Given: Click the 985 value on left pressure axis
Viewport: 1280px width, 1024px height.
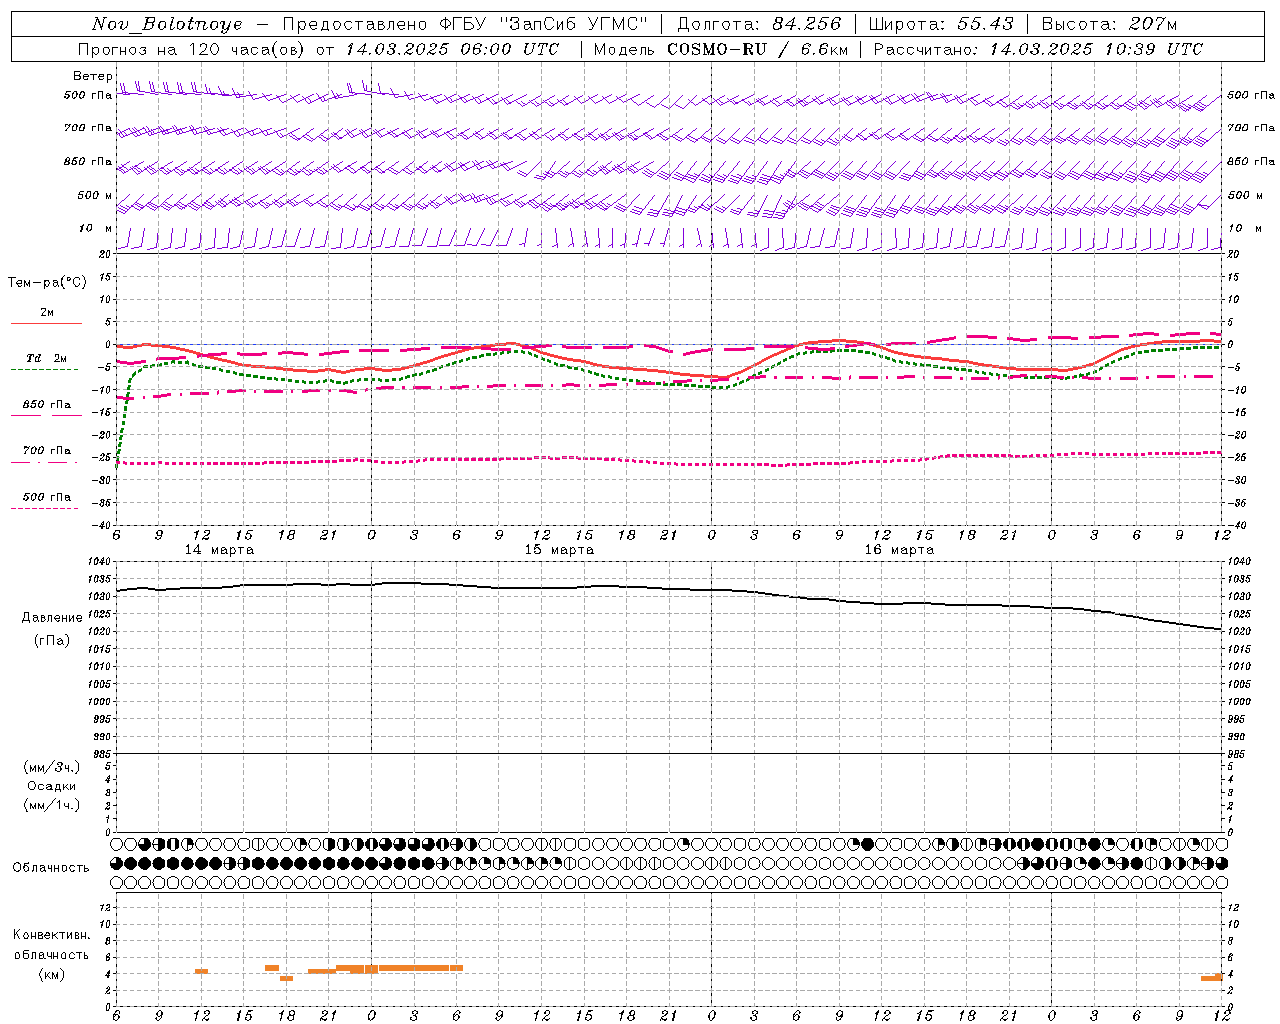Looking at the screenshot, I should click(104, 754).
